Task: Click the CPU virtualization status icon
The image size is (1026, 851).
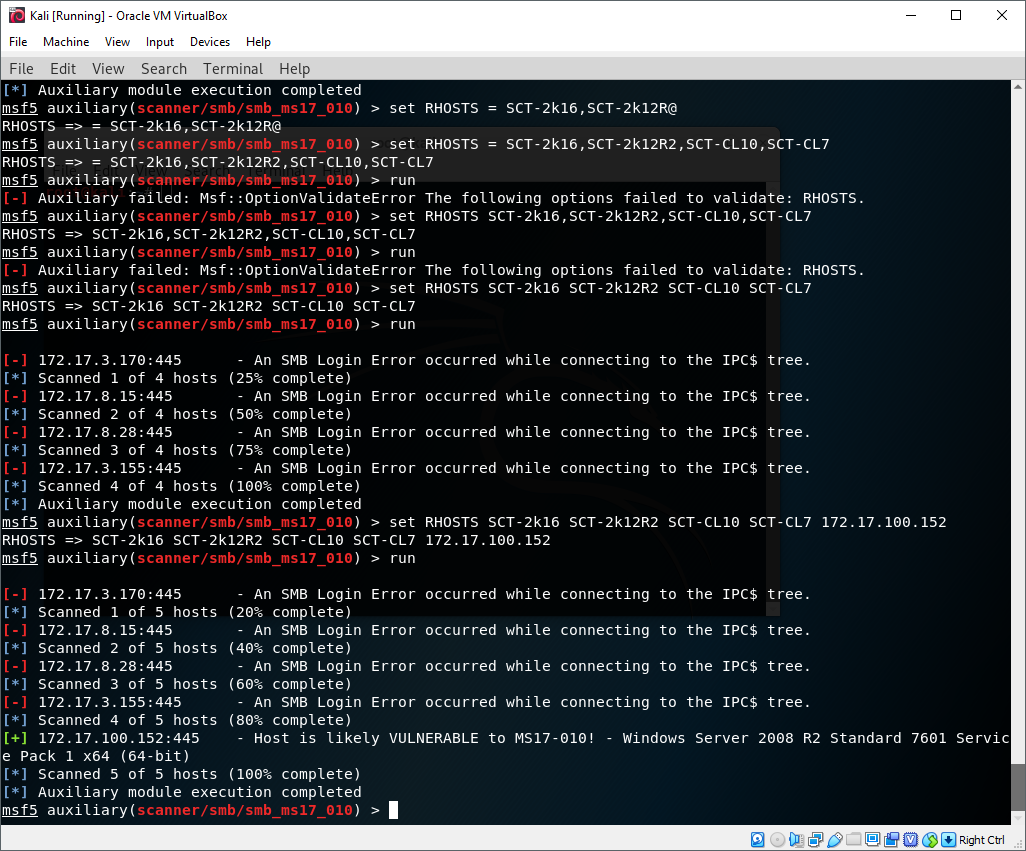Action: pyautogui.click(x=911, y=840)
